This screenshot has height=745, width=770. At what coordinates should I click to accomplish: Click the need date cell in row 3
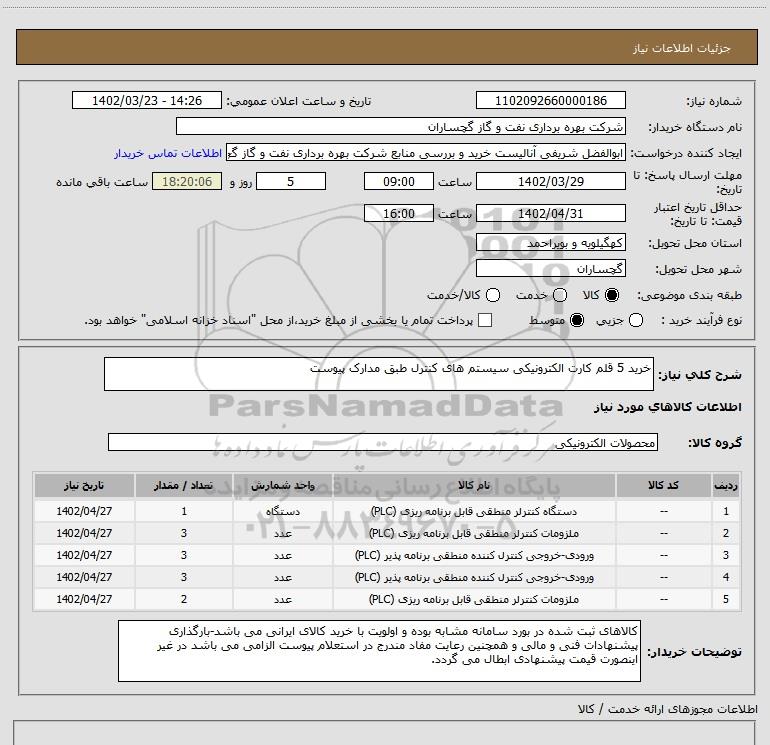(84, 555)
